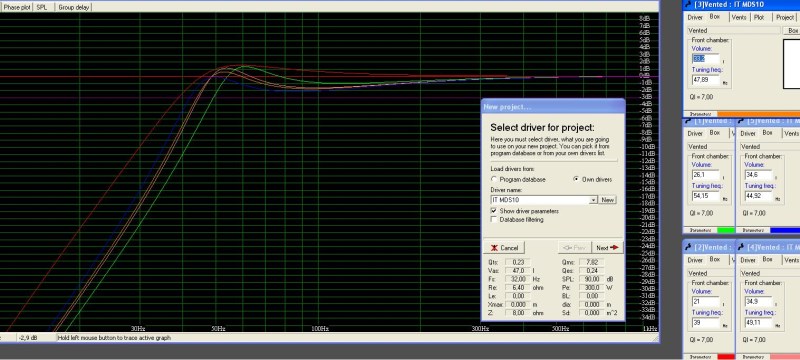
Task: Uncheck Show driver parameters checkbox
Action: click(x=494, y=211)
